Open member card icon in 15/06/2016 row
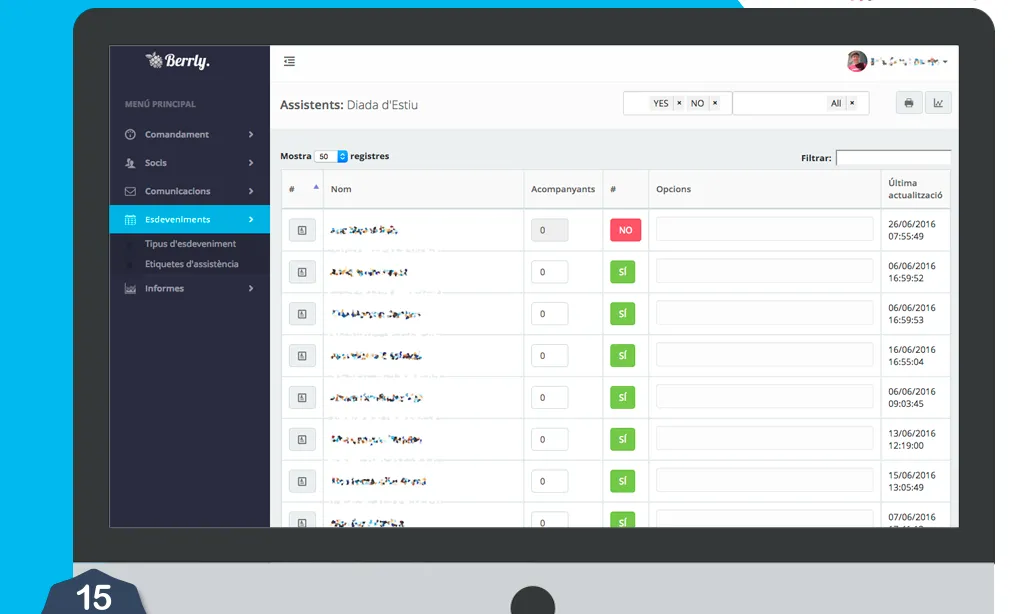This screenshot has width=1024, height=614. 302,481
